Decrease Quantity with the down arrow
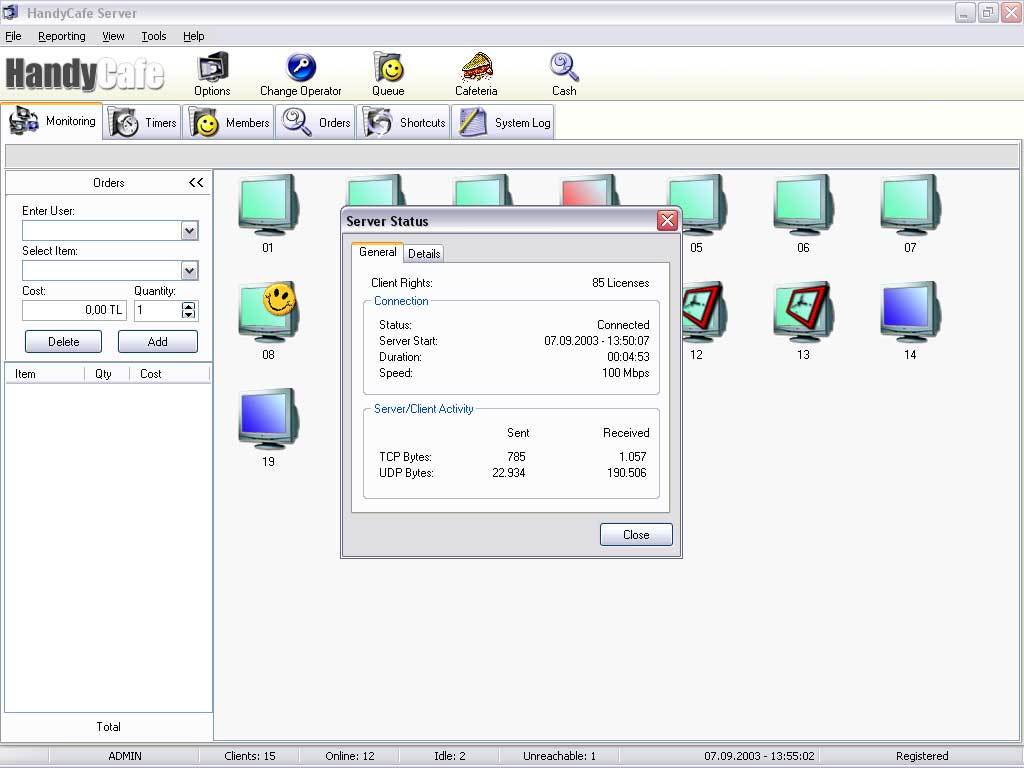Viewport: 1024px width, 768px height. point(189,315)
